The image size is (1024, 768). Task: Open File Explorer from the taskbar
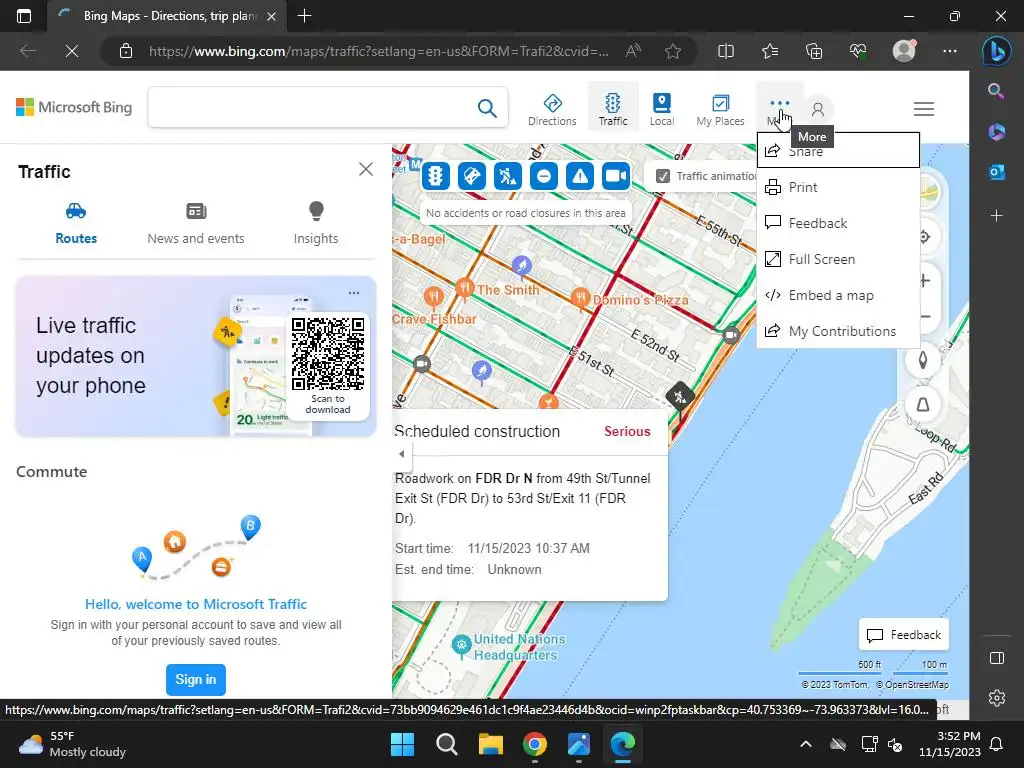coord(490,744)
